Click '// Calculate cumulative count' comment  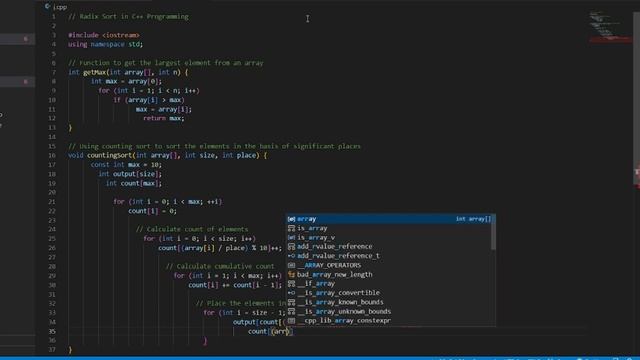pos(220,267)
